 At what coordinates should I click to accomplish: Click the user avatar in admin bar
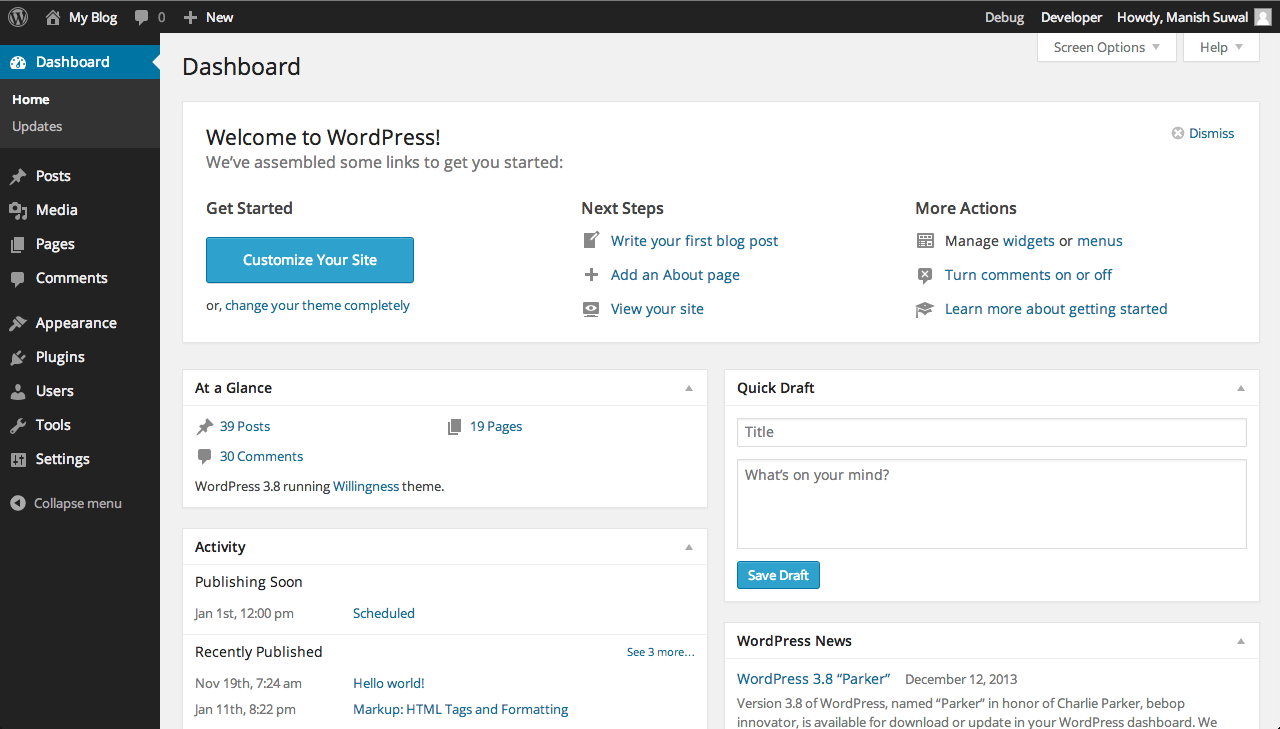(1263, 17)
